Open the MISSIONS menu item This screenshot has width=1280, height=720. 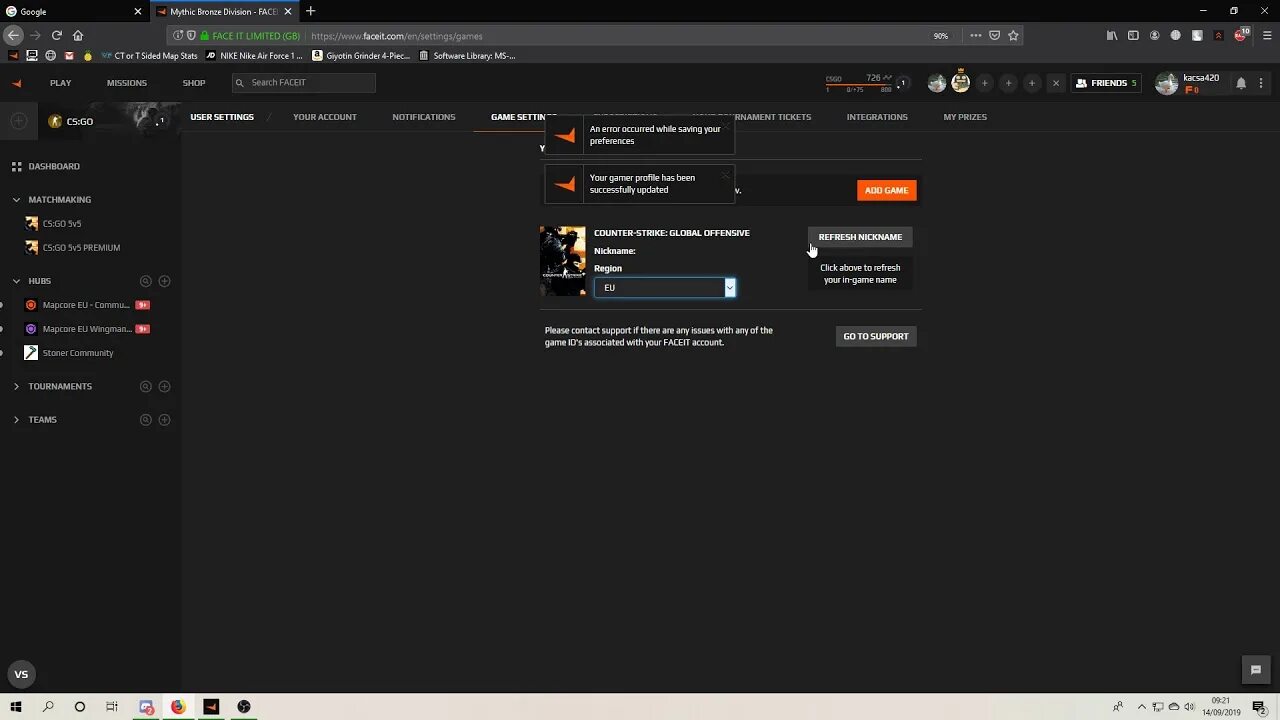[127, 83]
